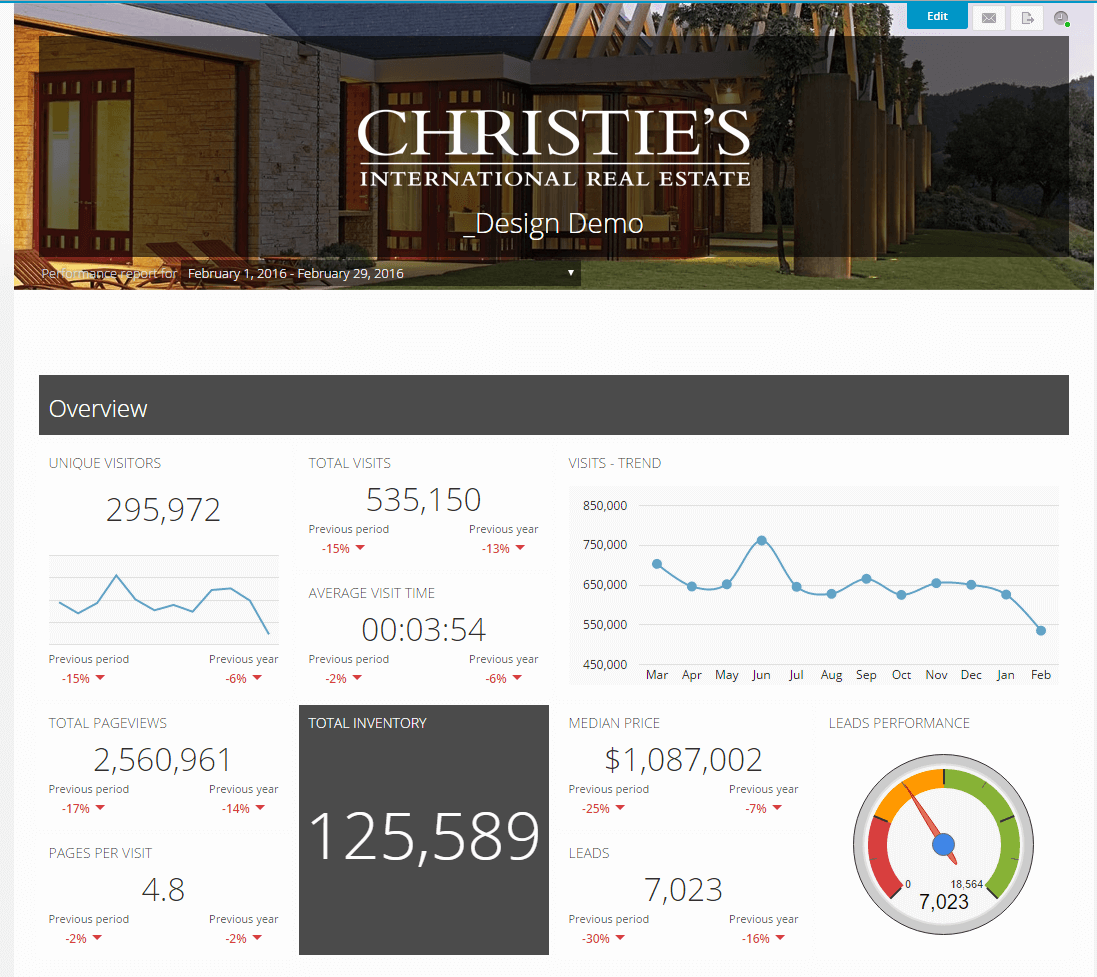Click the 18,564 gauge maximum label
Viewport: 1097px width, 977px height.
pyautogui.click(x=967, y=884)
